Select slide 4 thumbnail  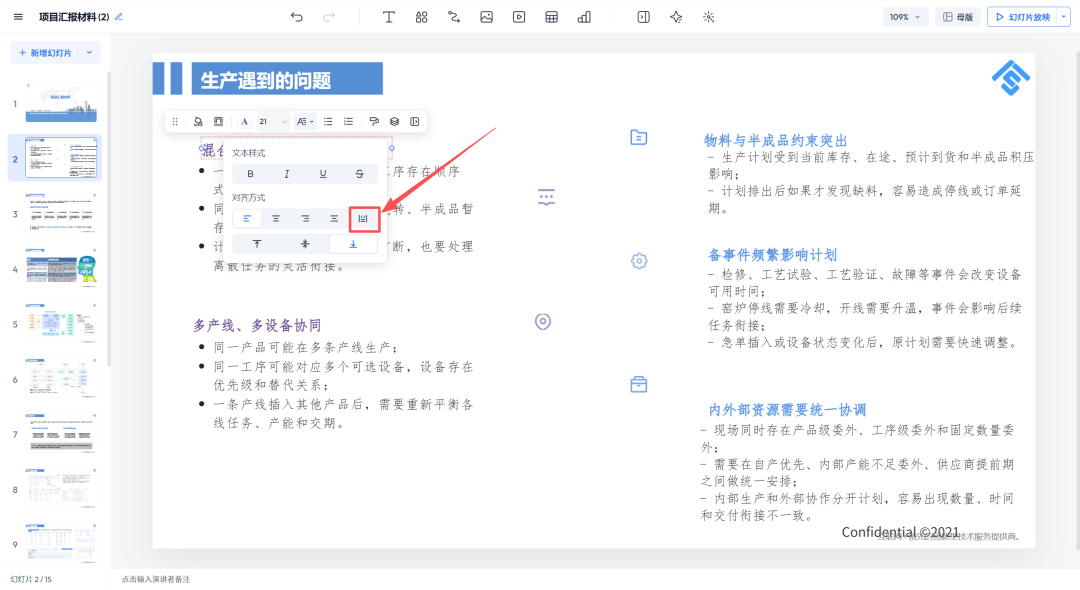tap(61, 269)
